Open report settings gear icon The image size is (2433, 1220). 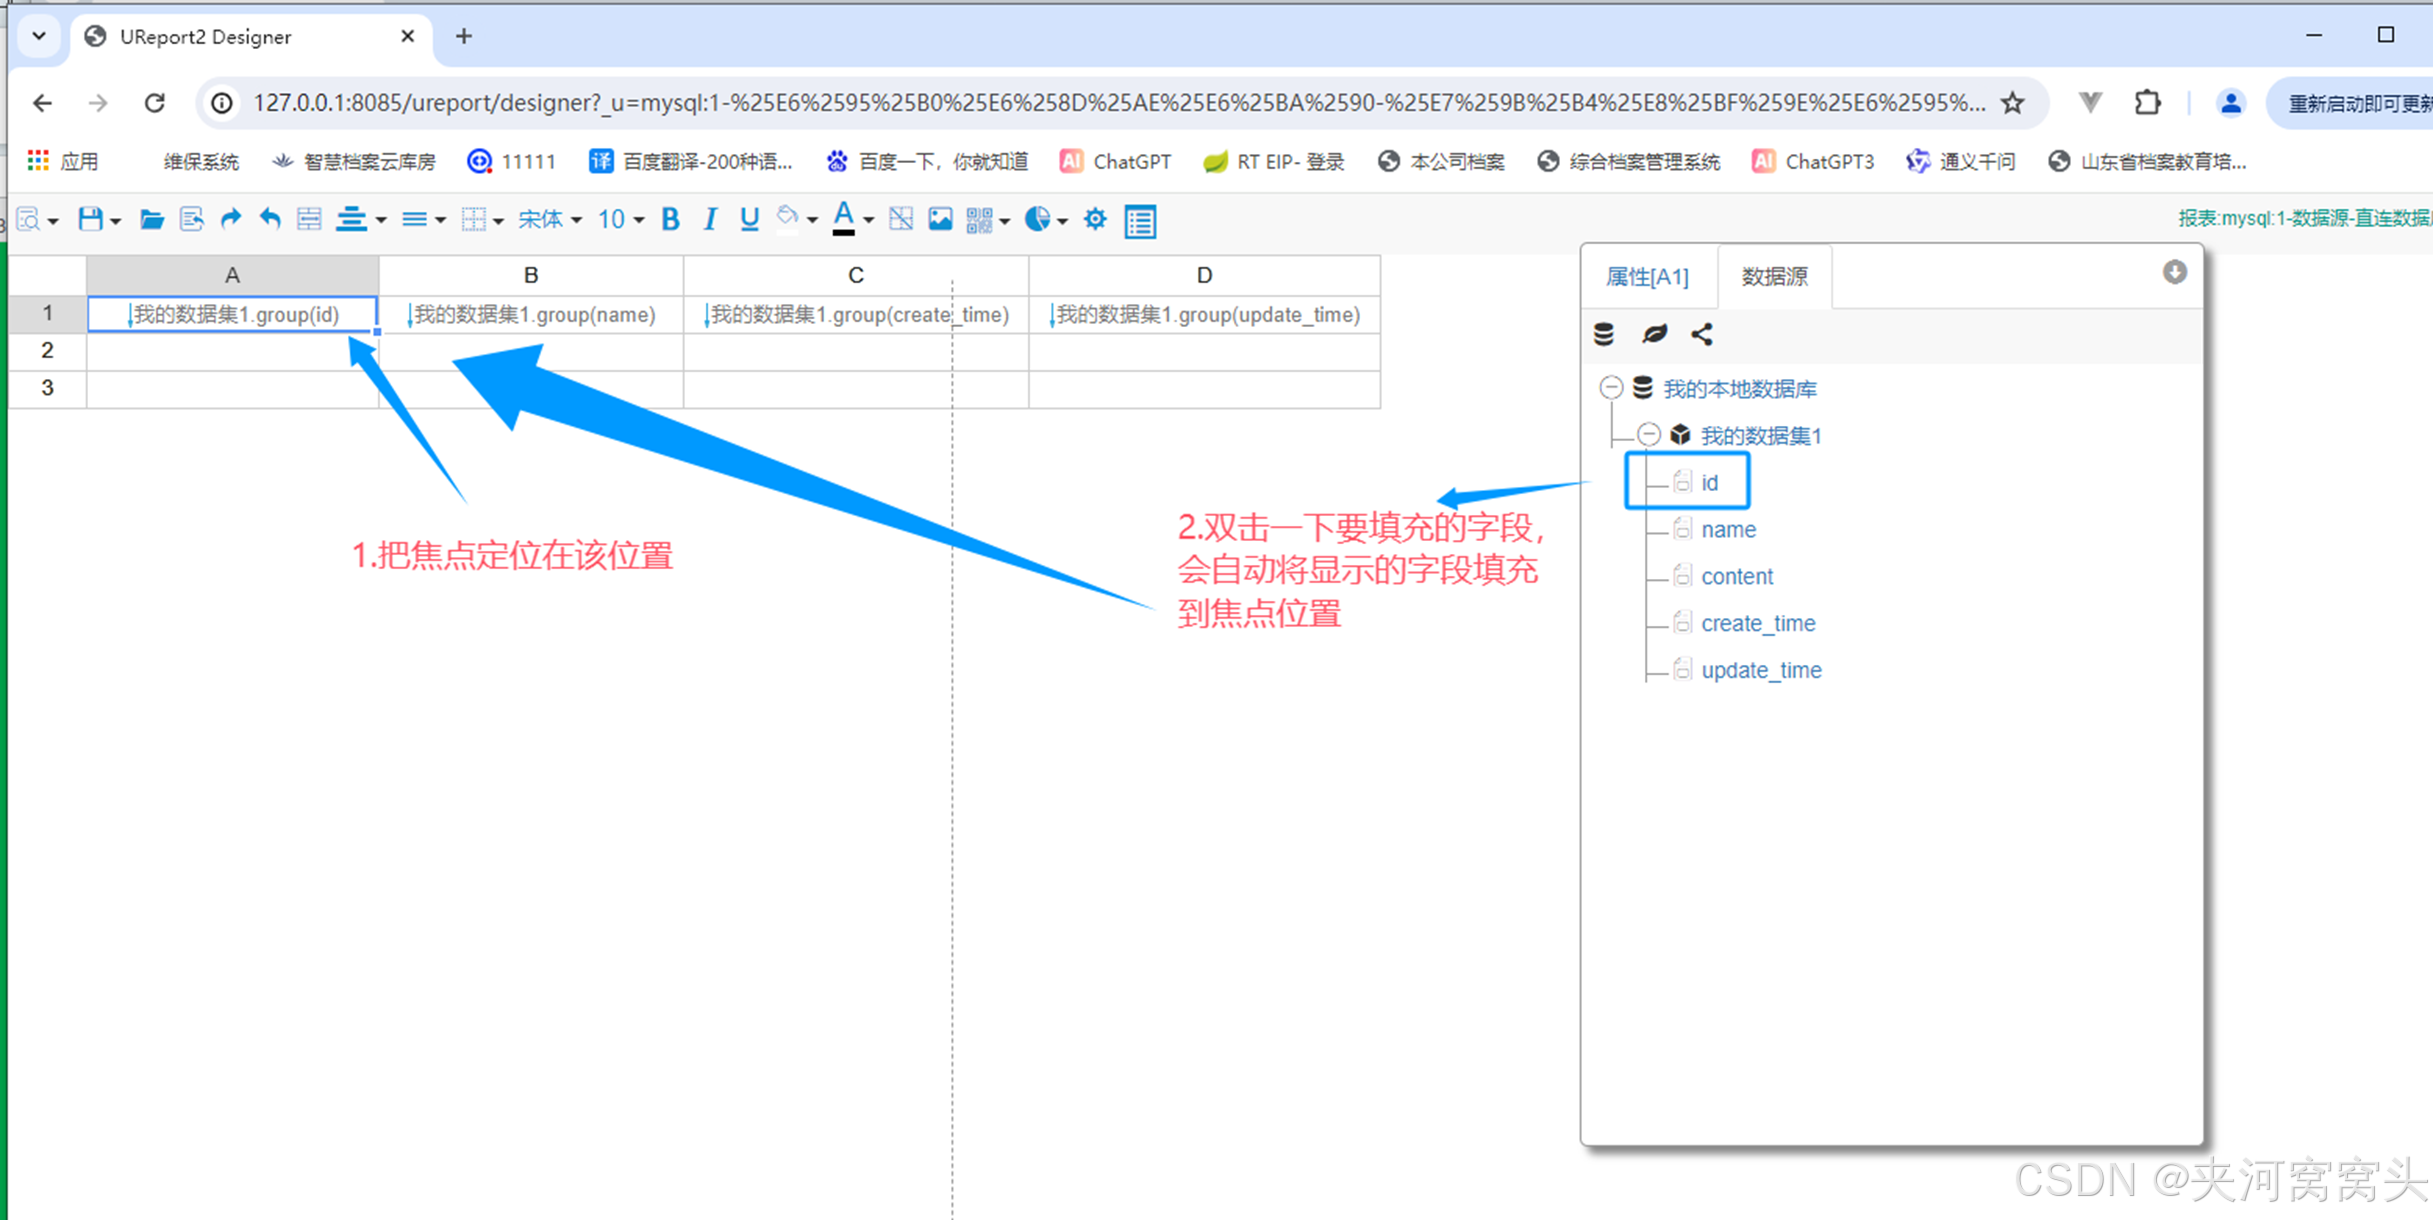[1095, 219]
